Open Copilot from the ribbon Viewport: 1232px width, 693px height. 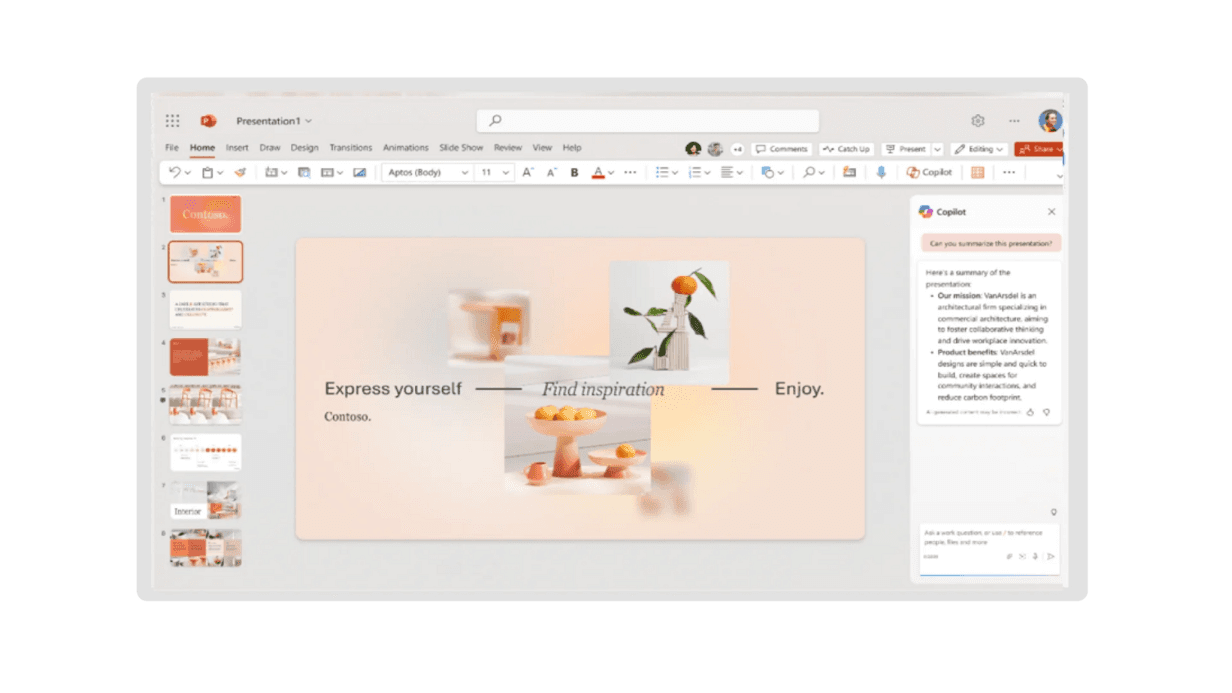pos(929,173)
